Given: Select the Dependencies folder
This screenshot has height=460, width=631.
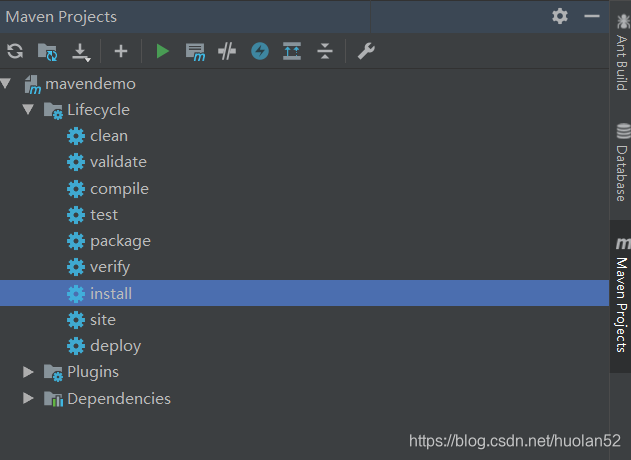Looking at the screenshot, I should (x=119, y=399).
